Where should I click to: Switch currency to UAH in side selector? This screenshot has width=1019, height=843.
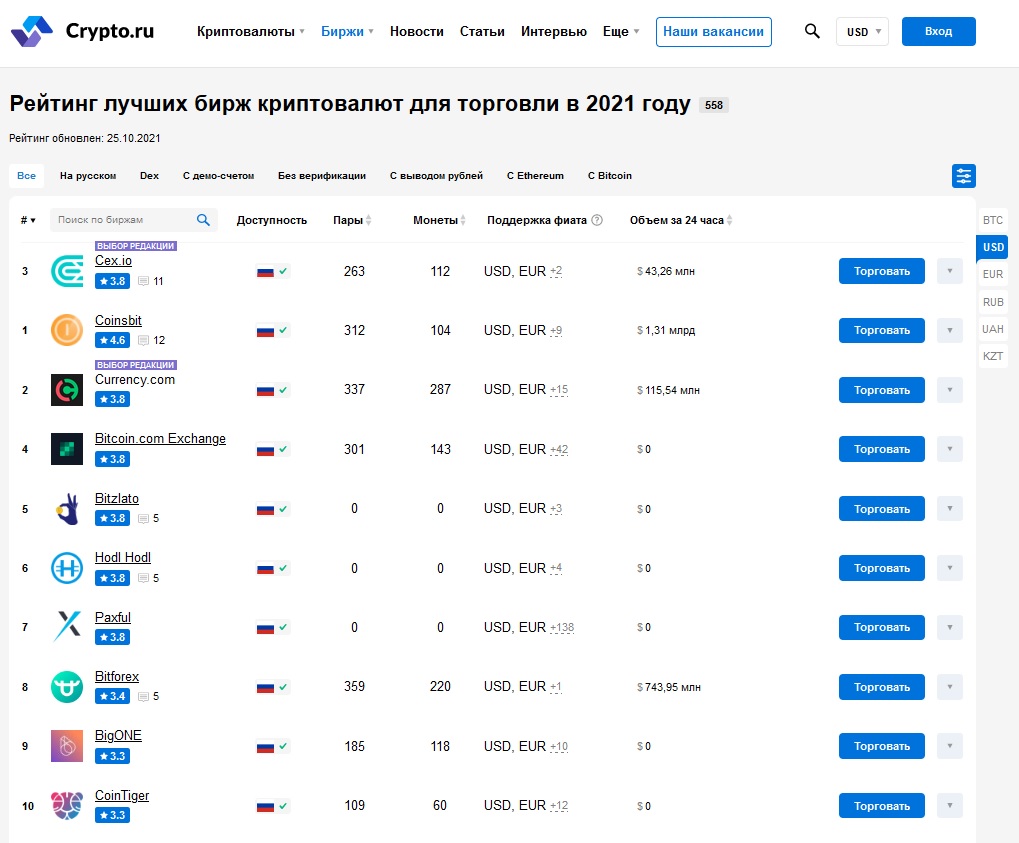point(992,330)
